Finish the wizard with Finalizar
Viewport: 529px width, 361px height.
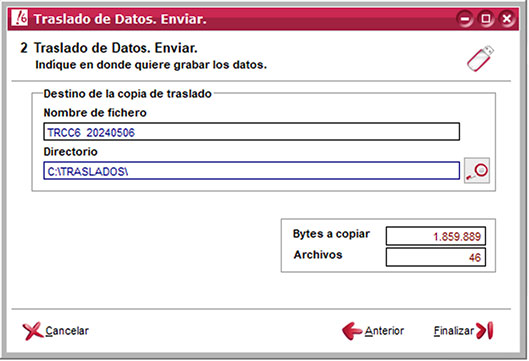[463, 331]
